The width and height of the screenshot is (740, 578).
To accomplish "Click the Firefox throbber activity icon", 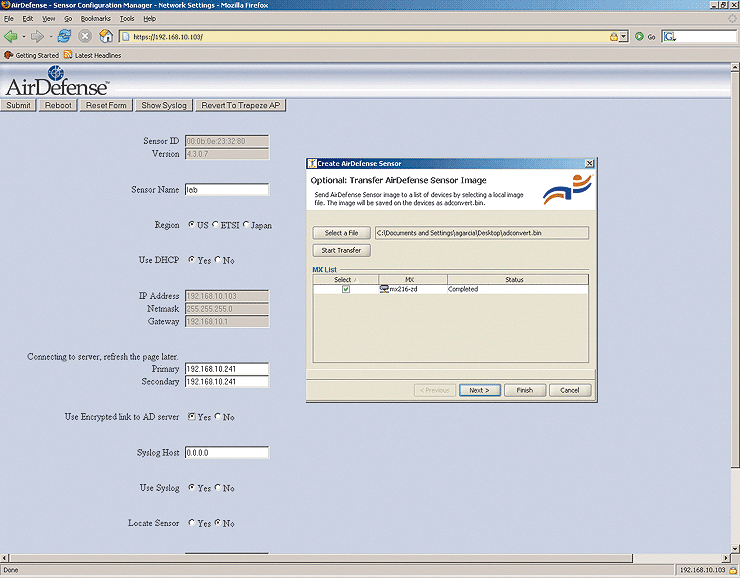I will click(x=732, y=19).
